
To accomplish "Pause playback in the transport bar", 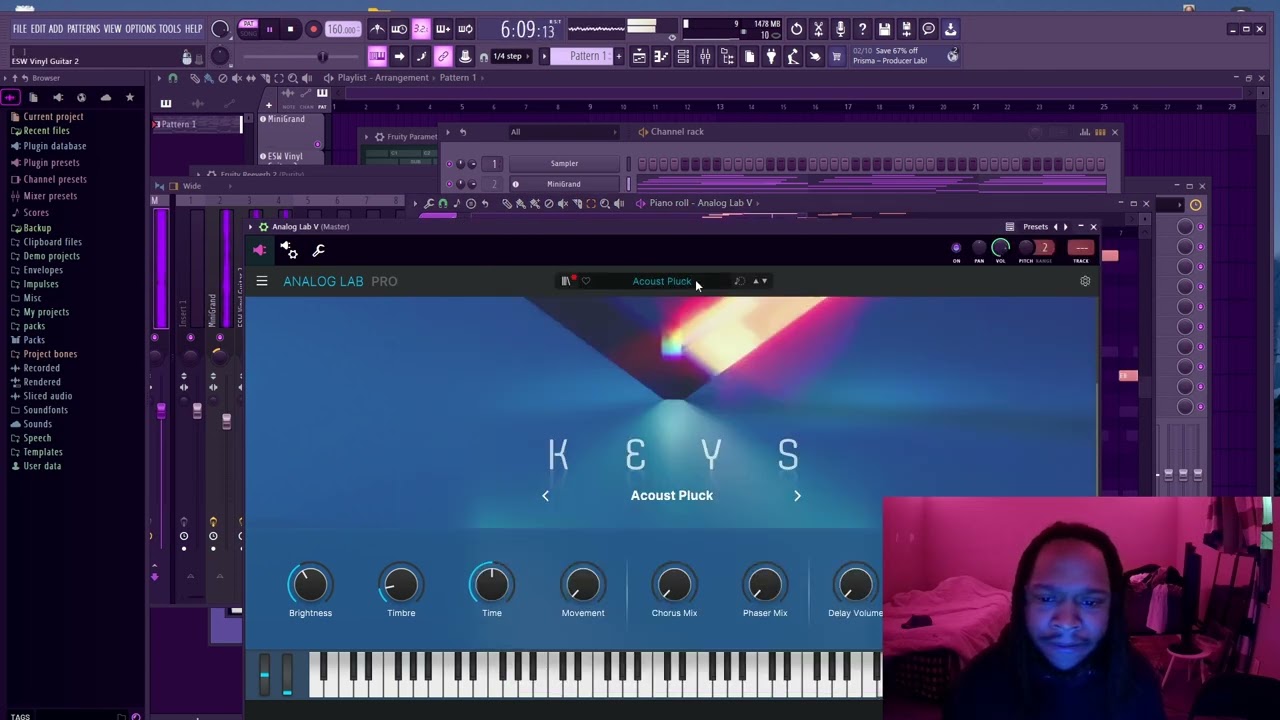I will coord(269,29).
